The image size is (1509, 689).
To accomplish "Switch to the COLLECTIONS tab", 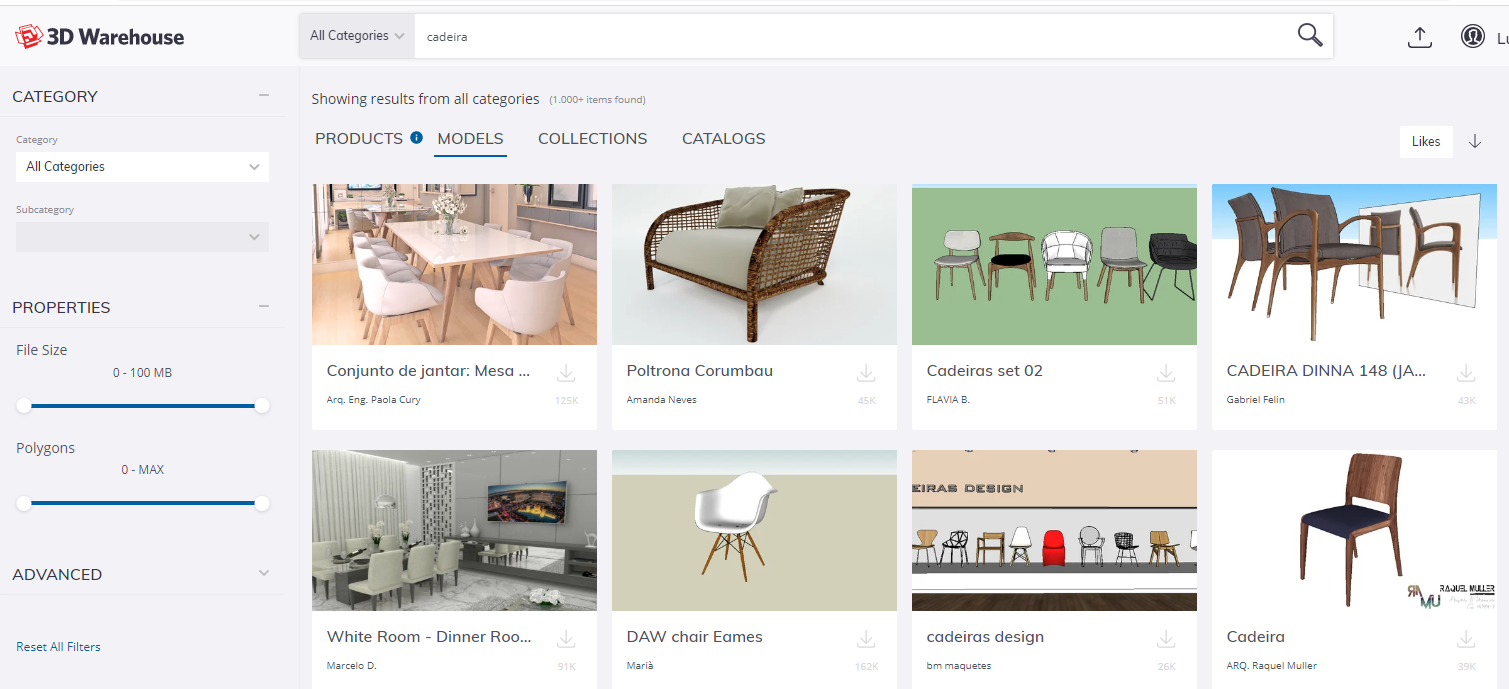I will [592, 138].
